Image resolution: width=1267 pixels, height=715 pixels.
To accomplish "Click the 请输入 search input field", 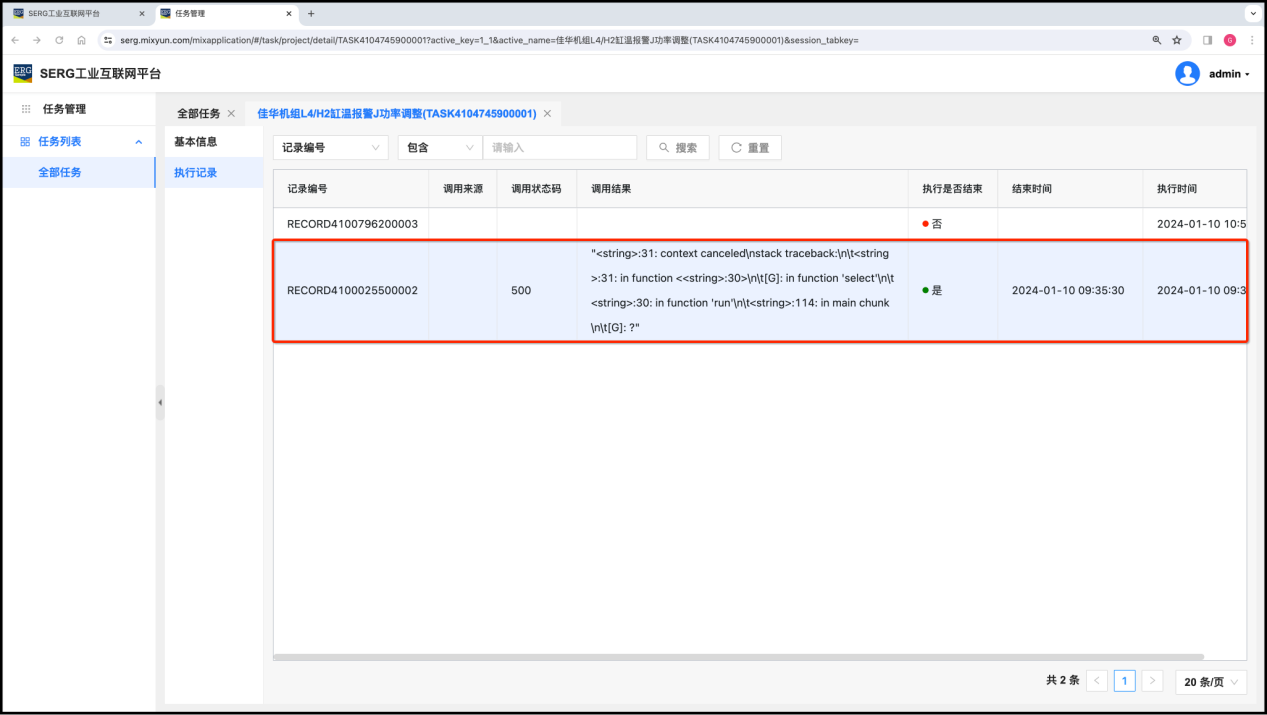I will pos(559,148).
